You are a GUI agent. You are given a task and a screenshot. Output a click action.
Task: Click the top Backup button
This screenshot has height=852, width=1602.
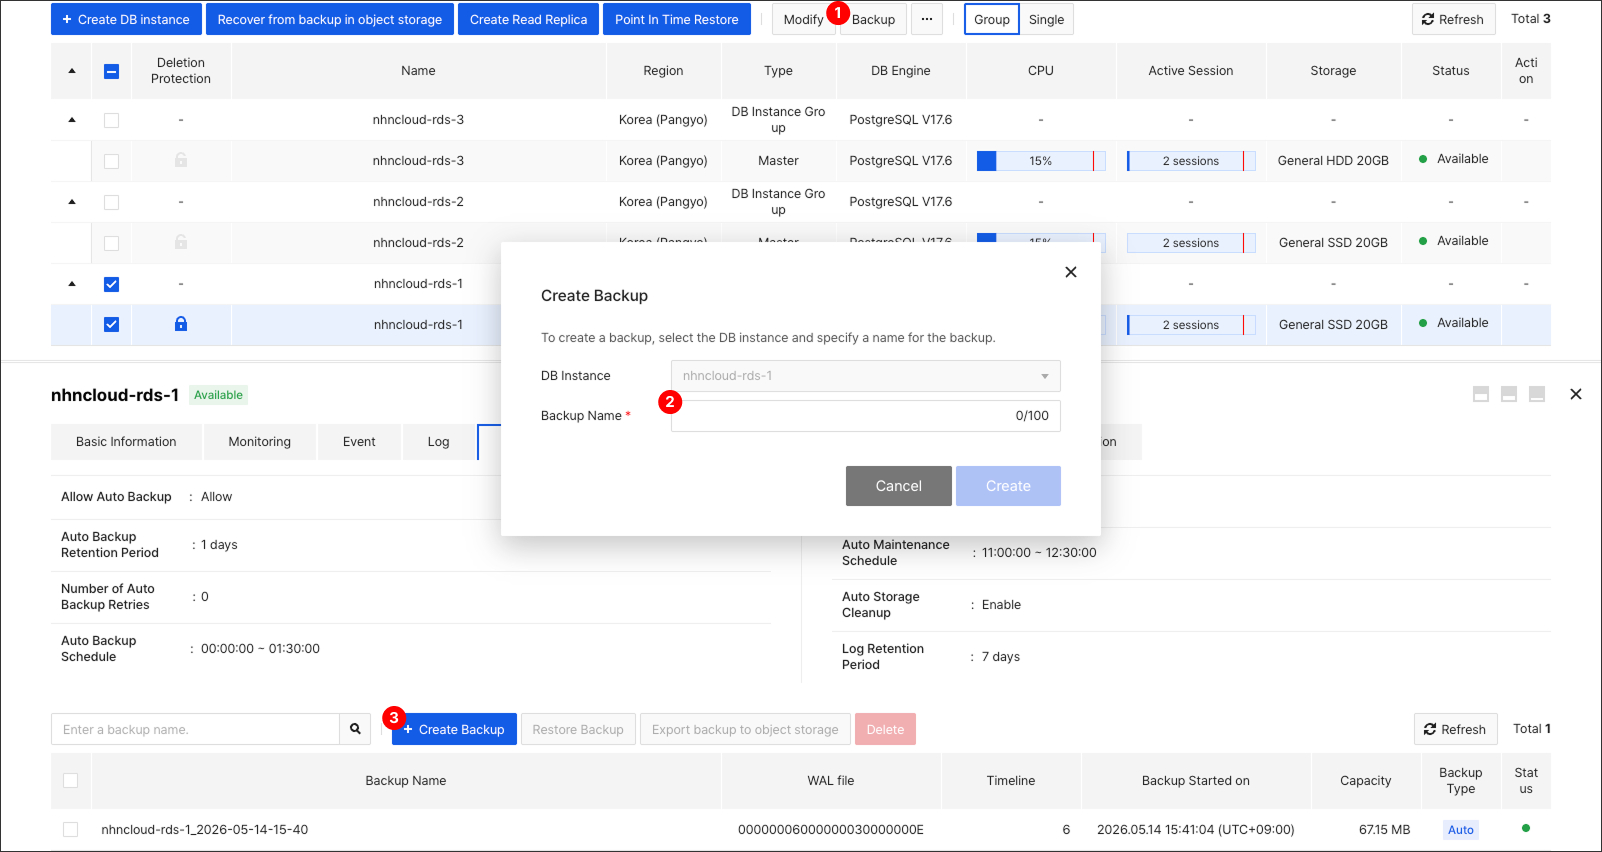pyautogui.click(x=873, y=19)
